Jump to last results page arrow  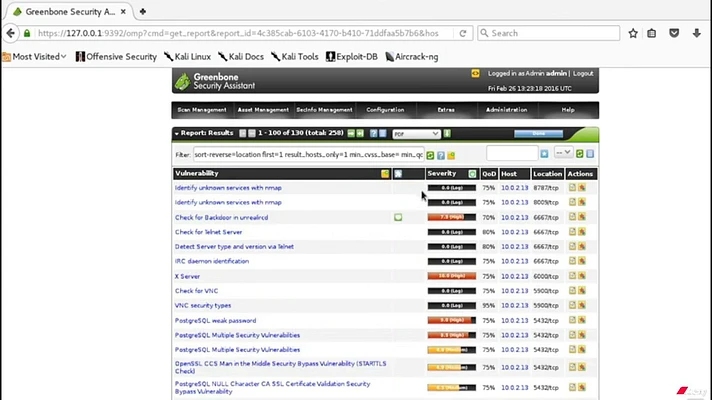[360, 133]
